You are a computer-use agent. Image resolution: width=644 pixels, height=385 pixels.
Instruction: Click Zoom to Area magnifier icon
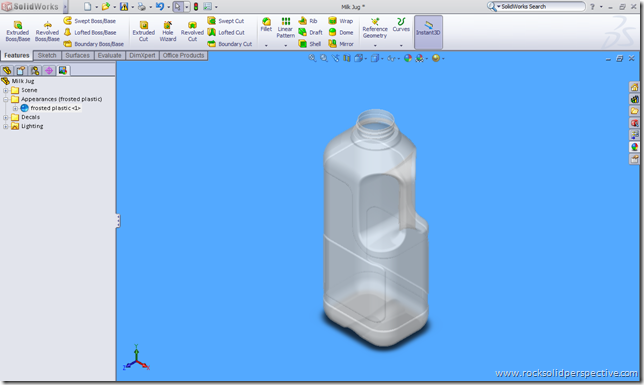[x=324, y=58]
